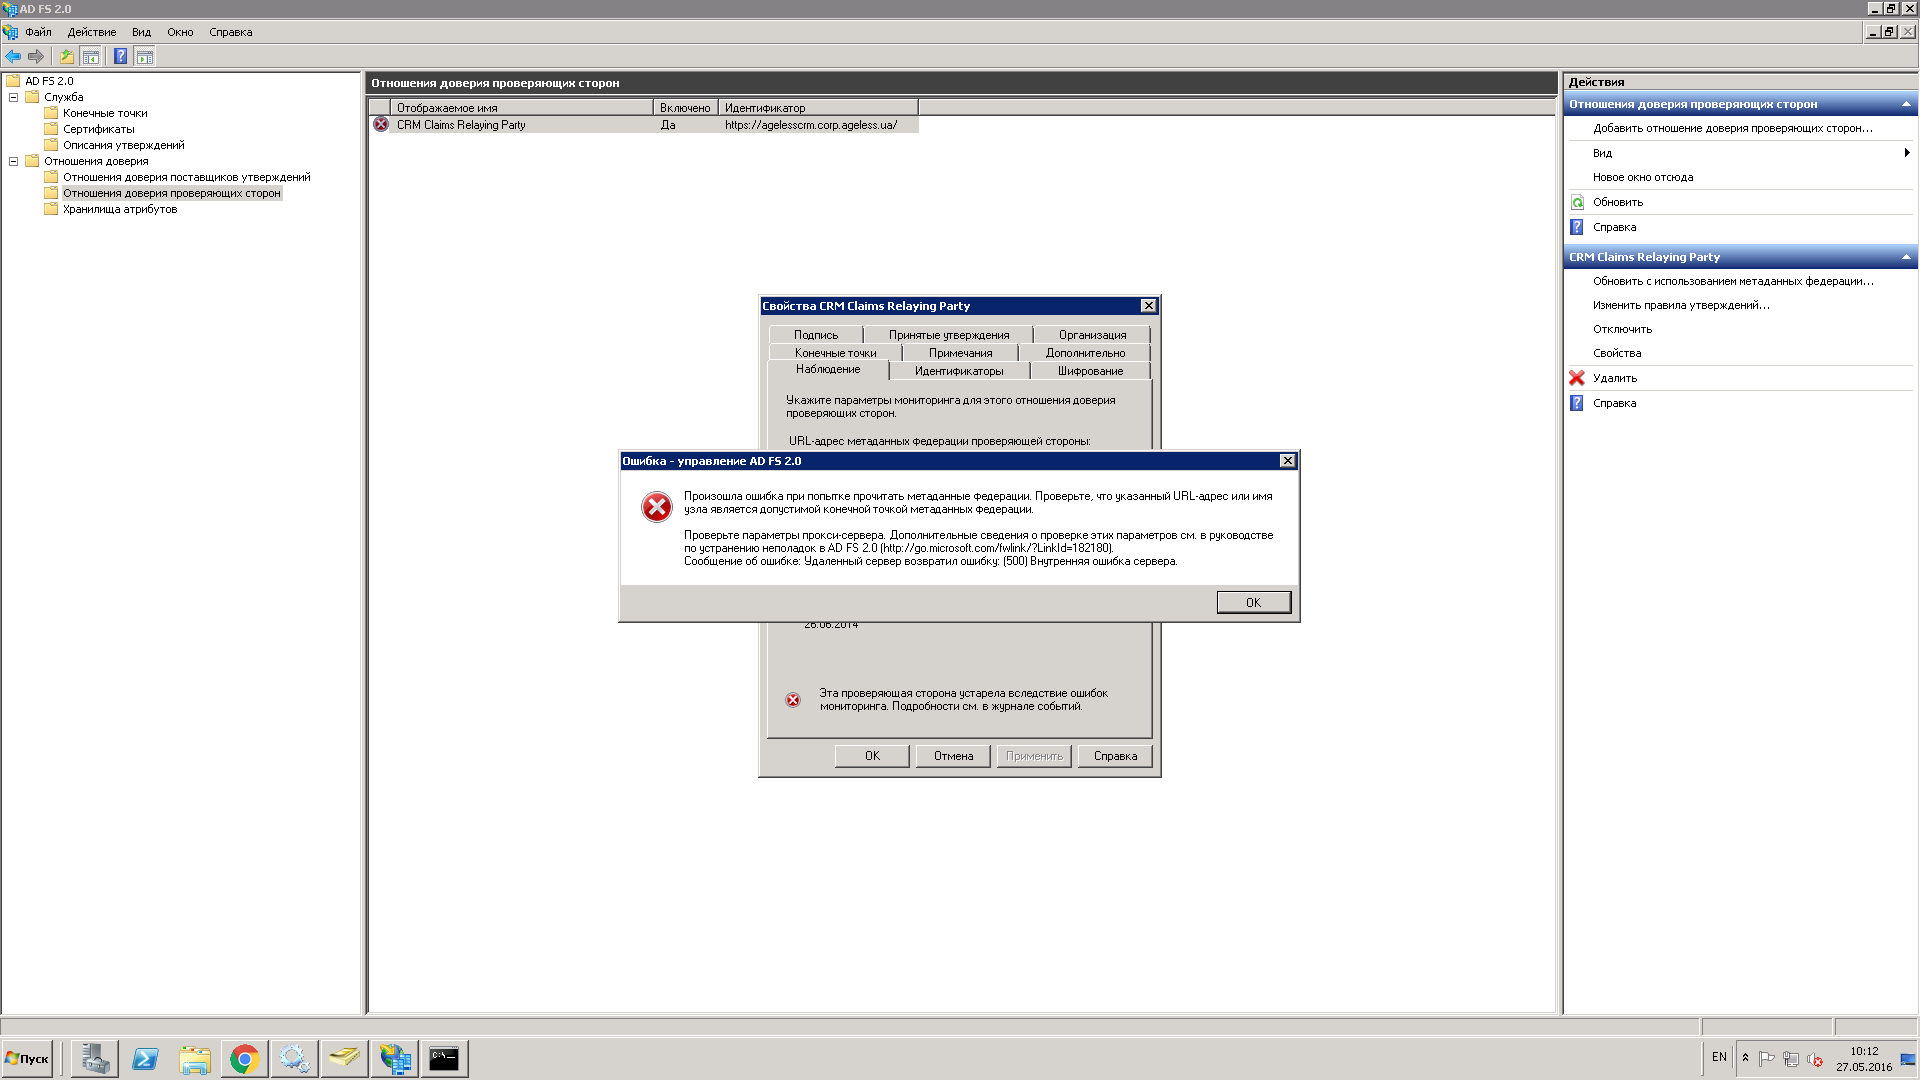Viewport: 1920px width, 1080px height.
Task: Switch to the Идентификаторы tab
Action: [x=958, y=371]
